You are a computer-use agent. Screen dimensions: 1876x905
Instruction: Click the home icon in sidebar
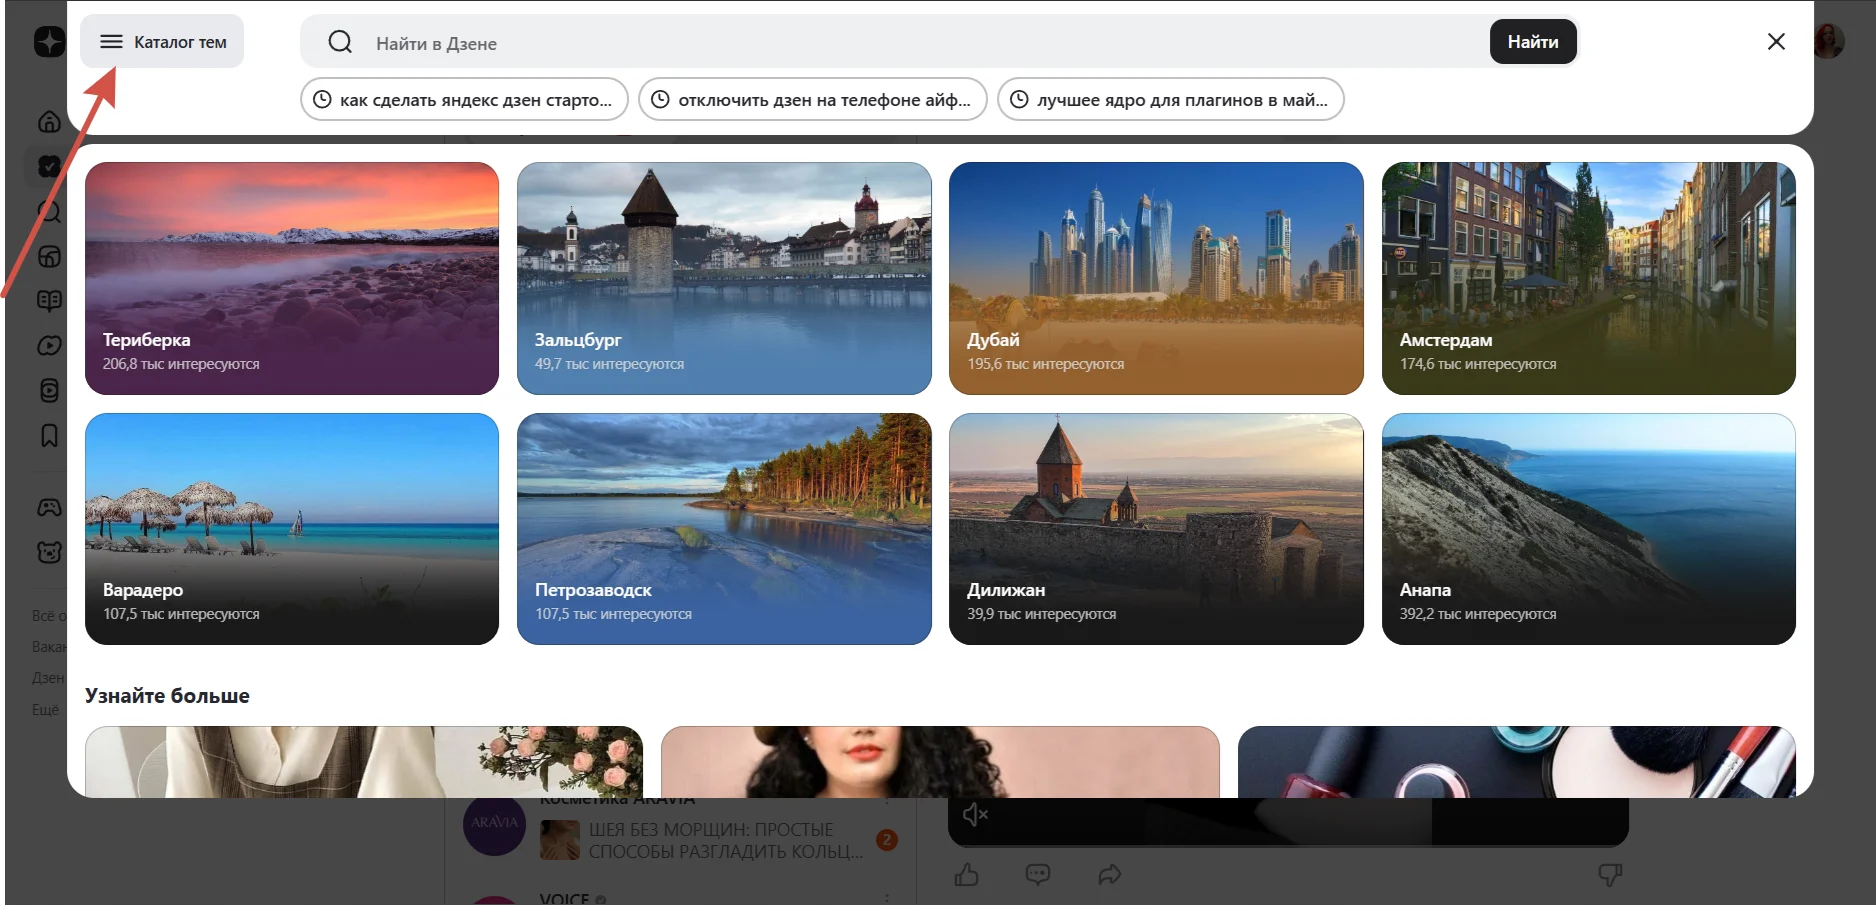click(x=49, y=122)
